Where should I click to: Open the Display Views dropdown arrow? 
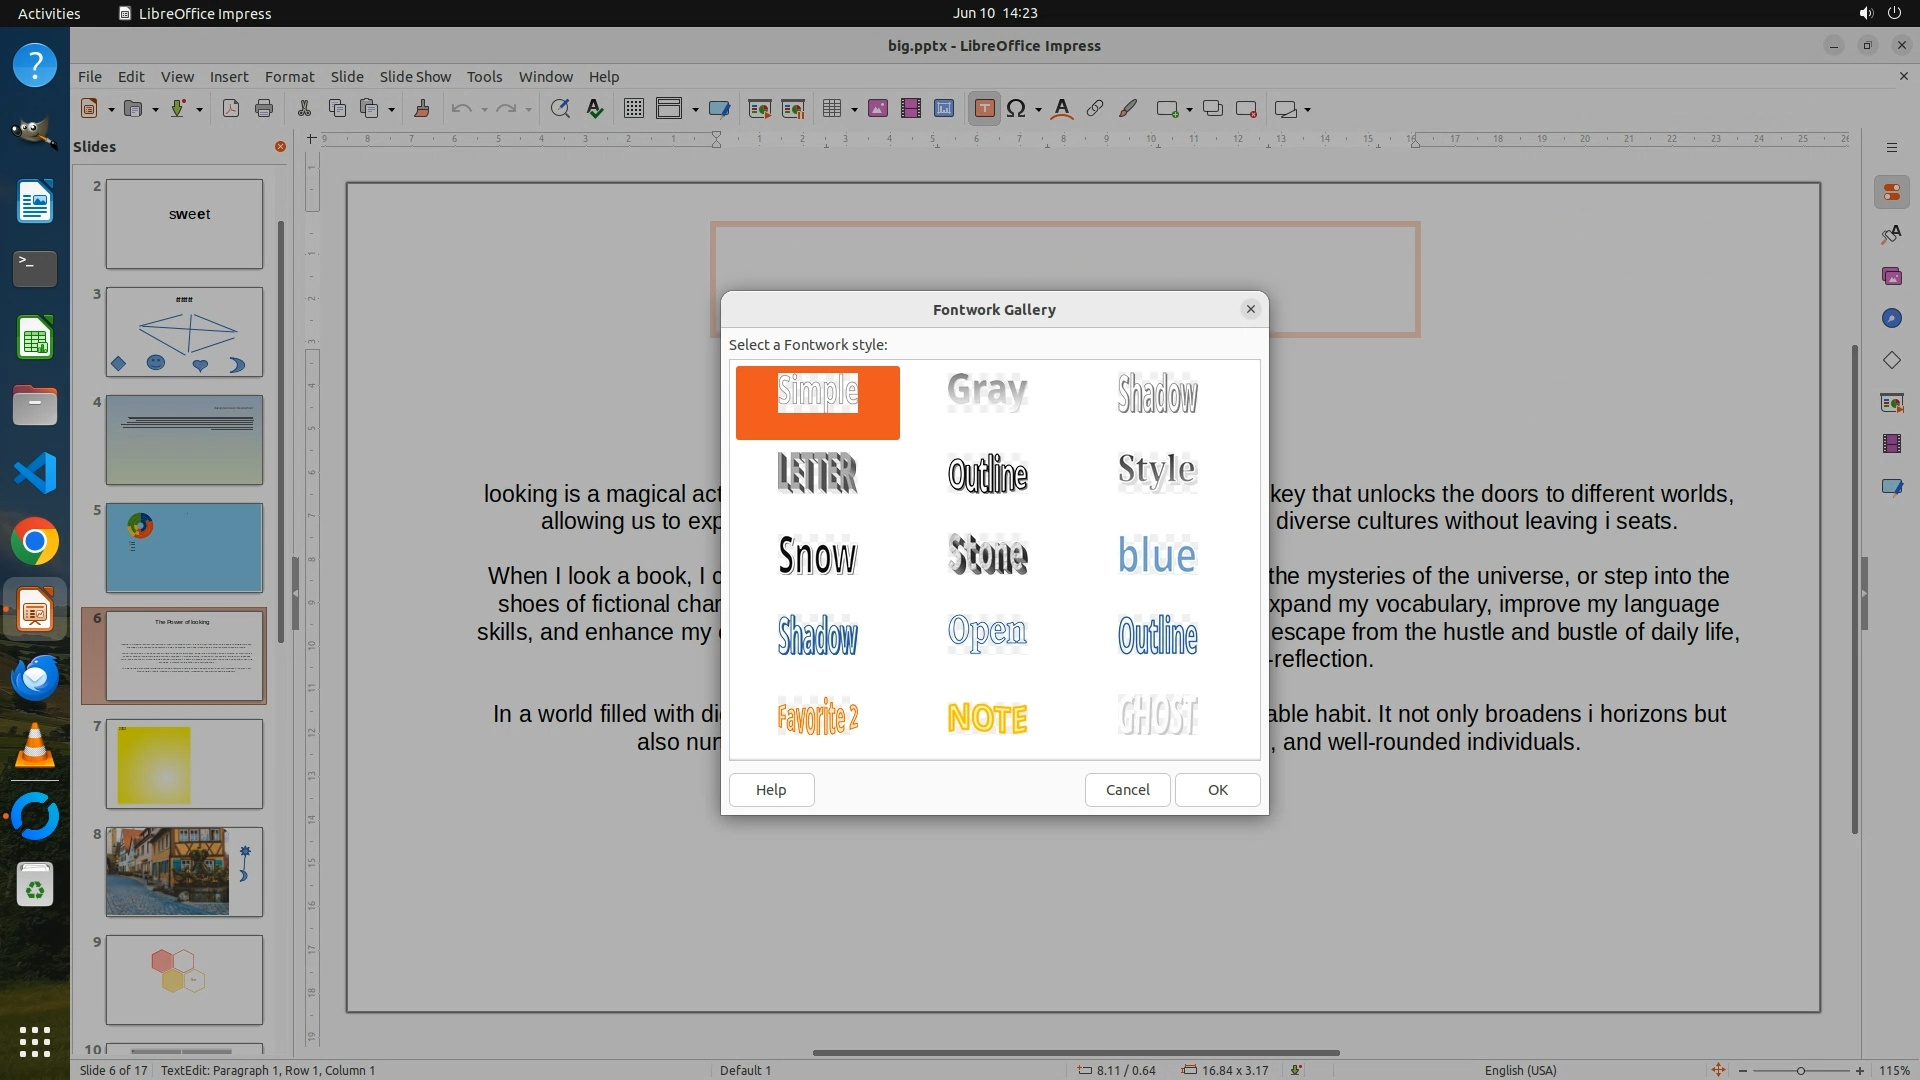695,110
